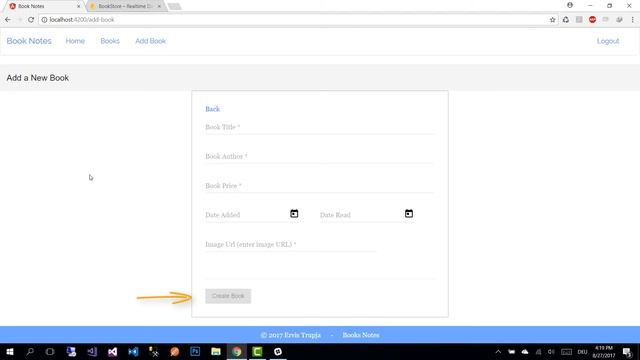Open Task View on the taskbar
Screen dimensions: 640x360
(x=50, y=351)
